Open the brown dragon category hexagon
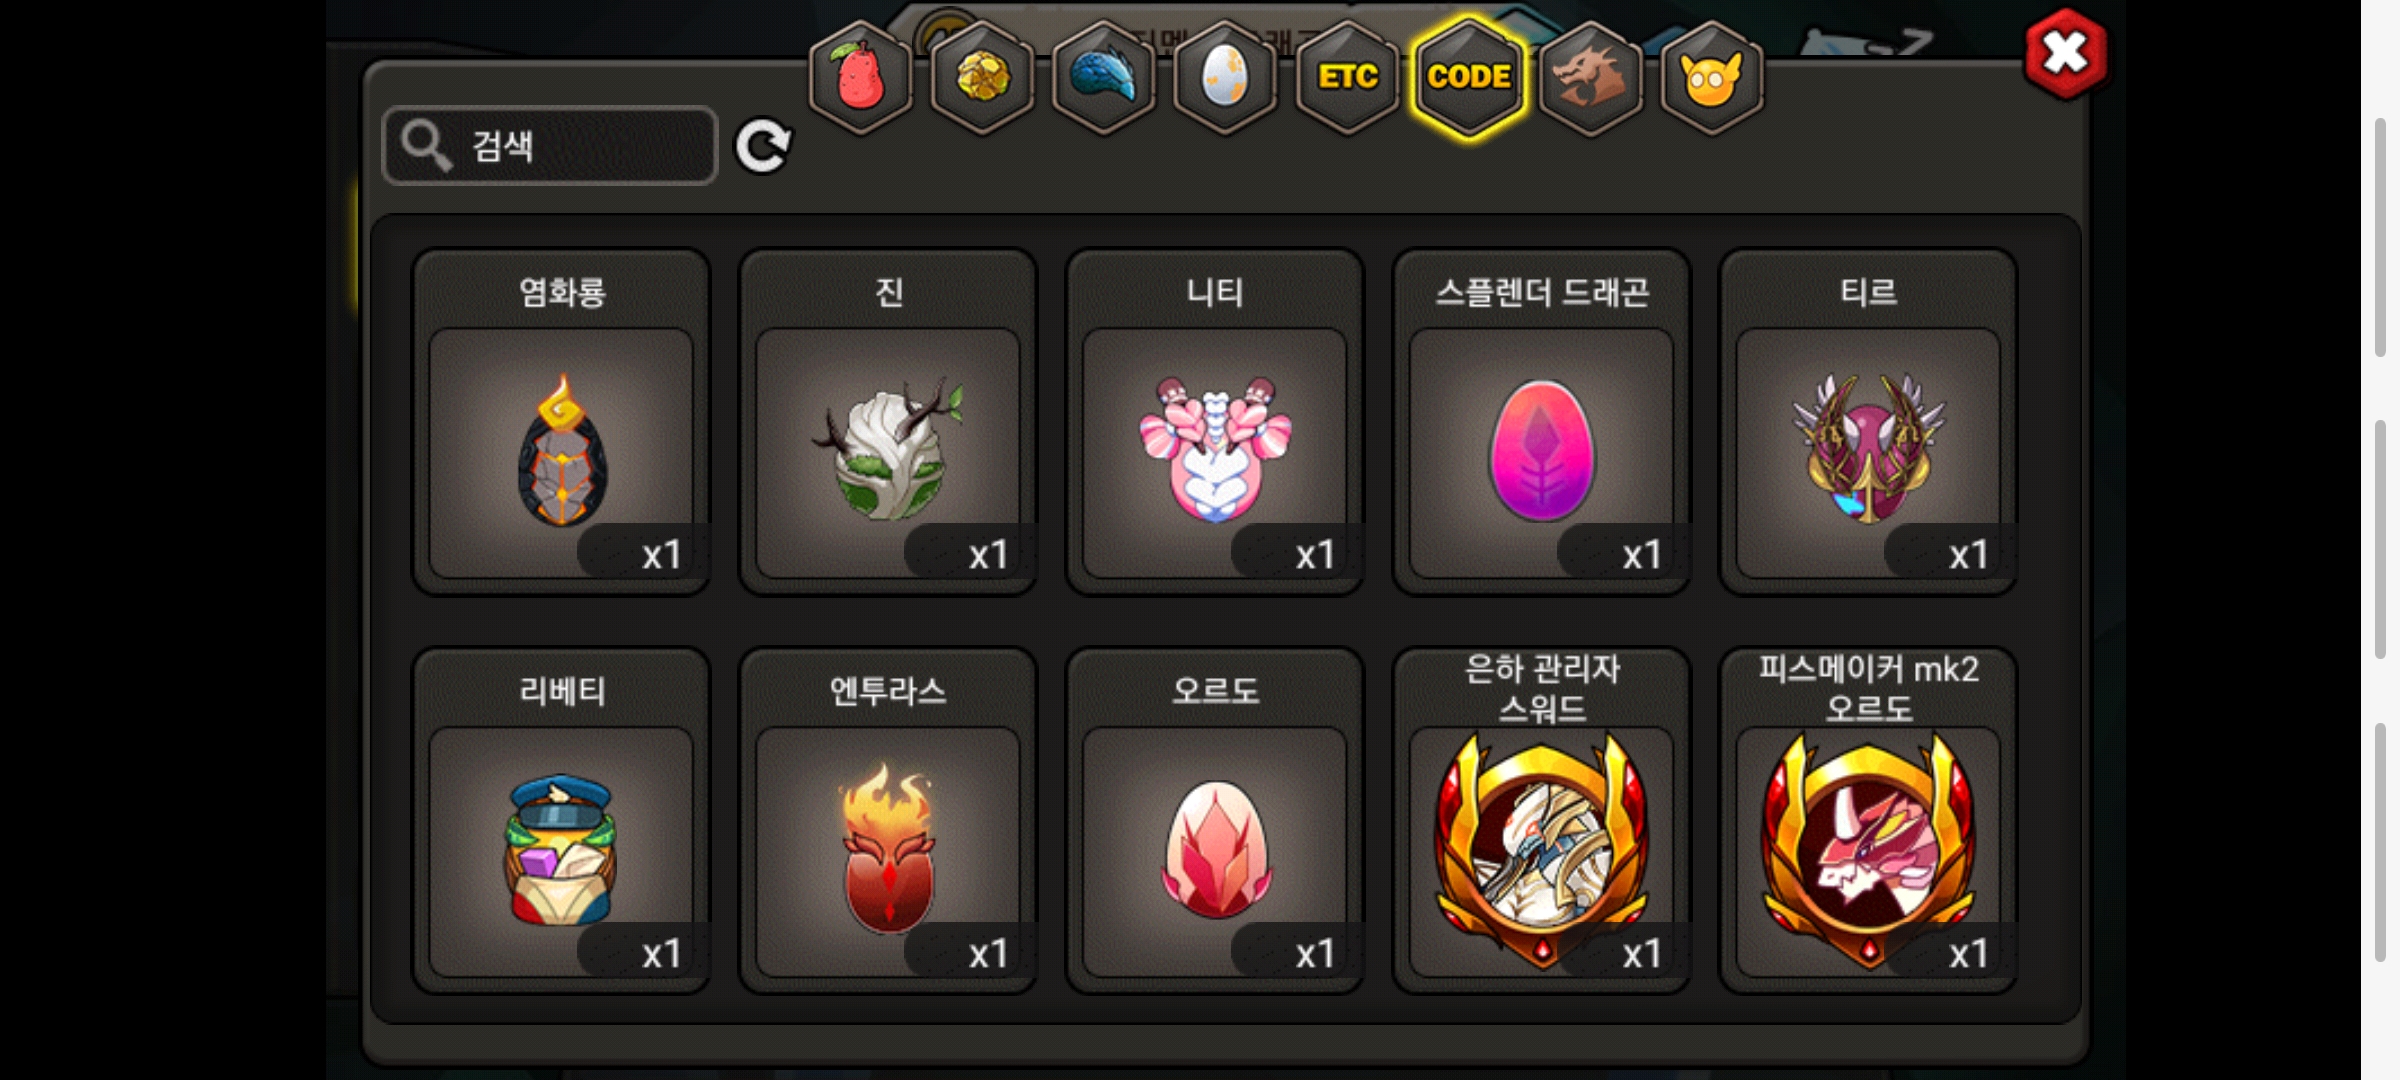This screenshot has height=1080, width=2400. tap(1591, 77)
